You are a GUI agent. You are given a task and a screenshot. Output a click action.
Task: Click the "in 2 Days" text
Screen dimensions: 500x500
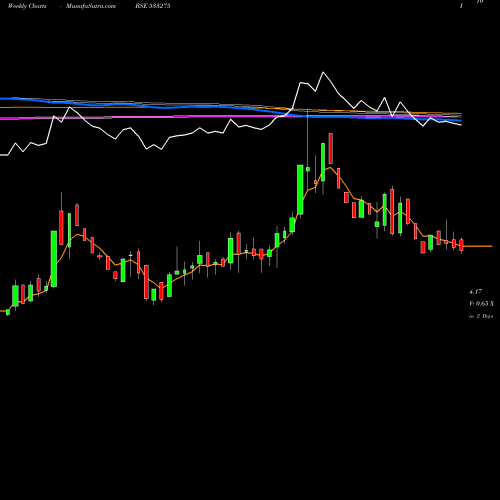(481, 316)
